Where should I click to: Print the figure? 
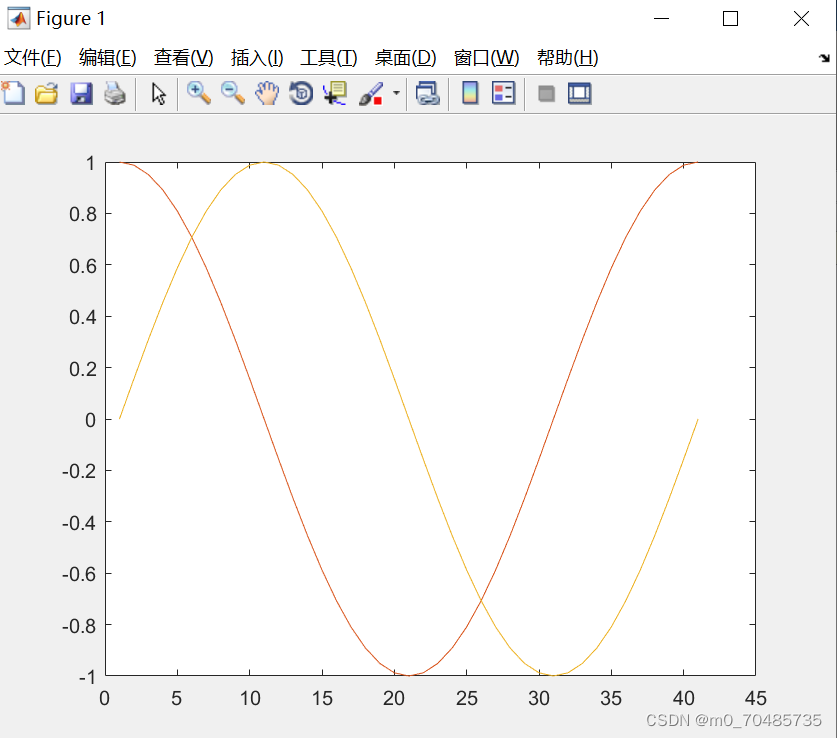tap(114, 93)
